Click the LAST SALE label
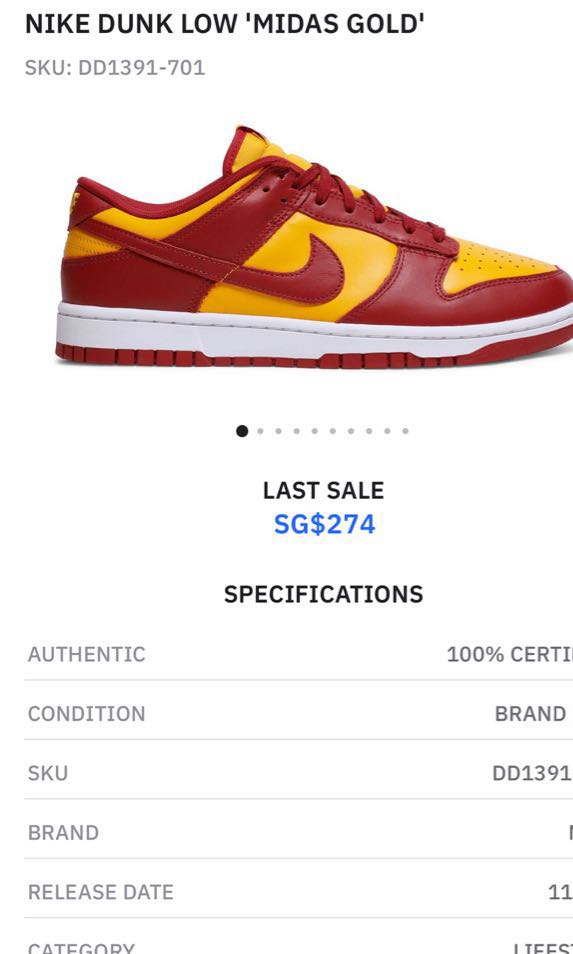Screen dimensions: 573x954 (x=324, y=490)
